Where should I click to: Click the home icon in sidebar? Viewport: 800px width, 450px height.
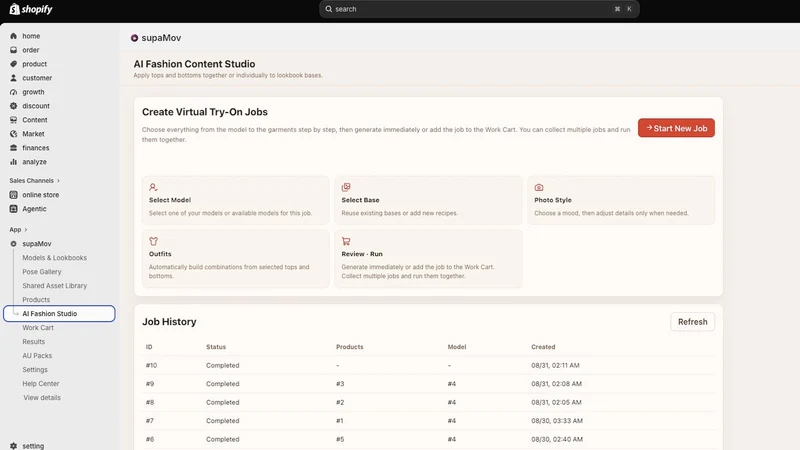[x=13, y=36]
